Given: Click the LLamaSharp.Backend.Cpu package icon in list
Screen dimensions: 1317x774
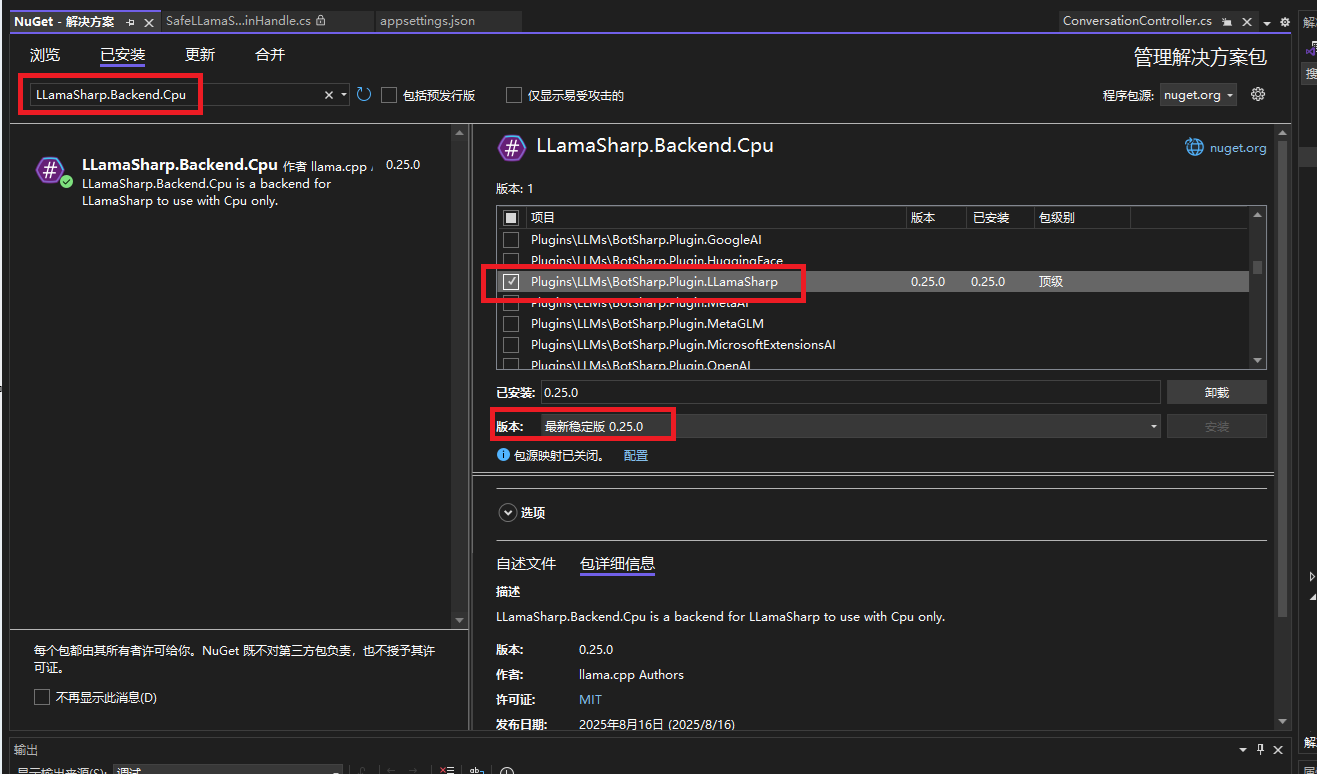Looking at the screenshot, I should tap(50, 170).
